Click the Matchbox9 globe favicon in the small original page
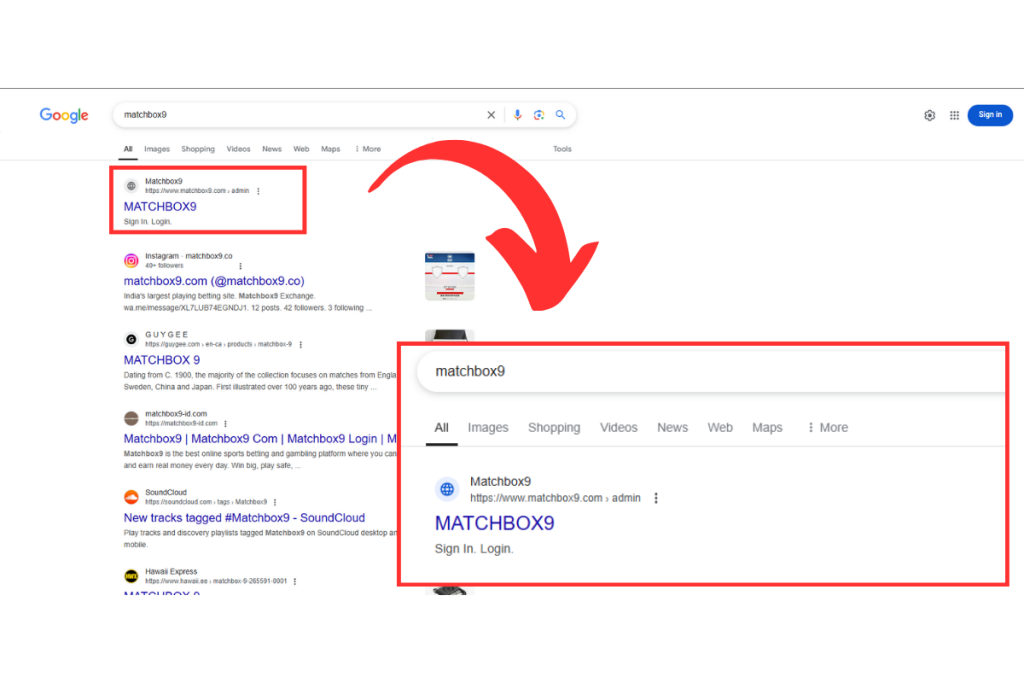The height and width of the screenshot is (683, 1024). (x=131, y=186)
